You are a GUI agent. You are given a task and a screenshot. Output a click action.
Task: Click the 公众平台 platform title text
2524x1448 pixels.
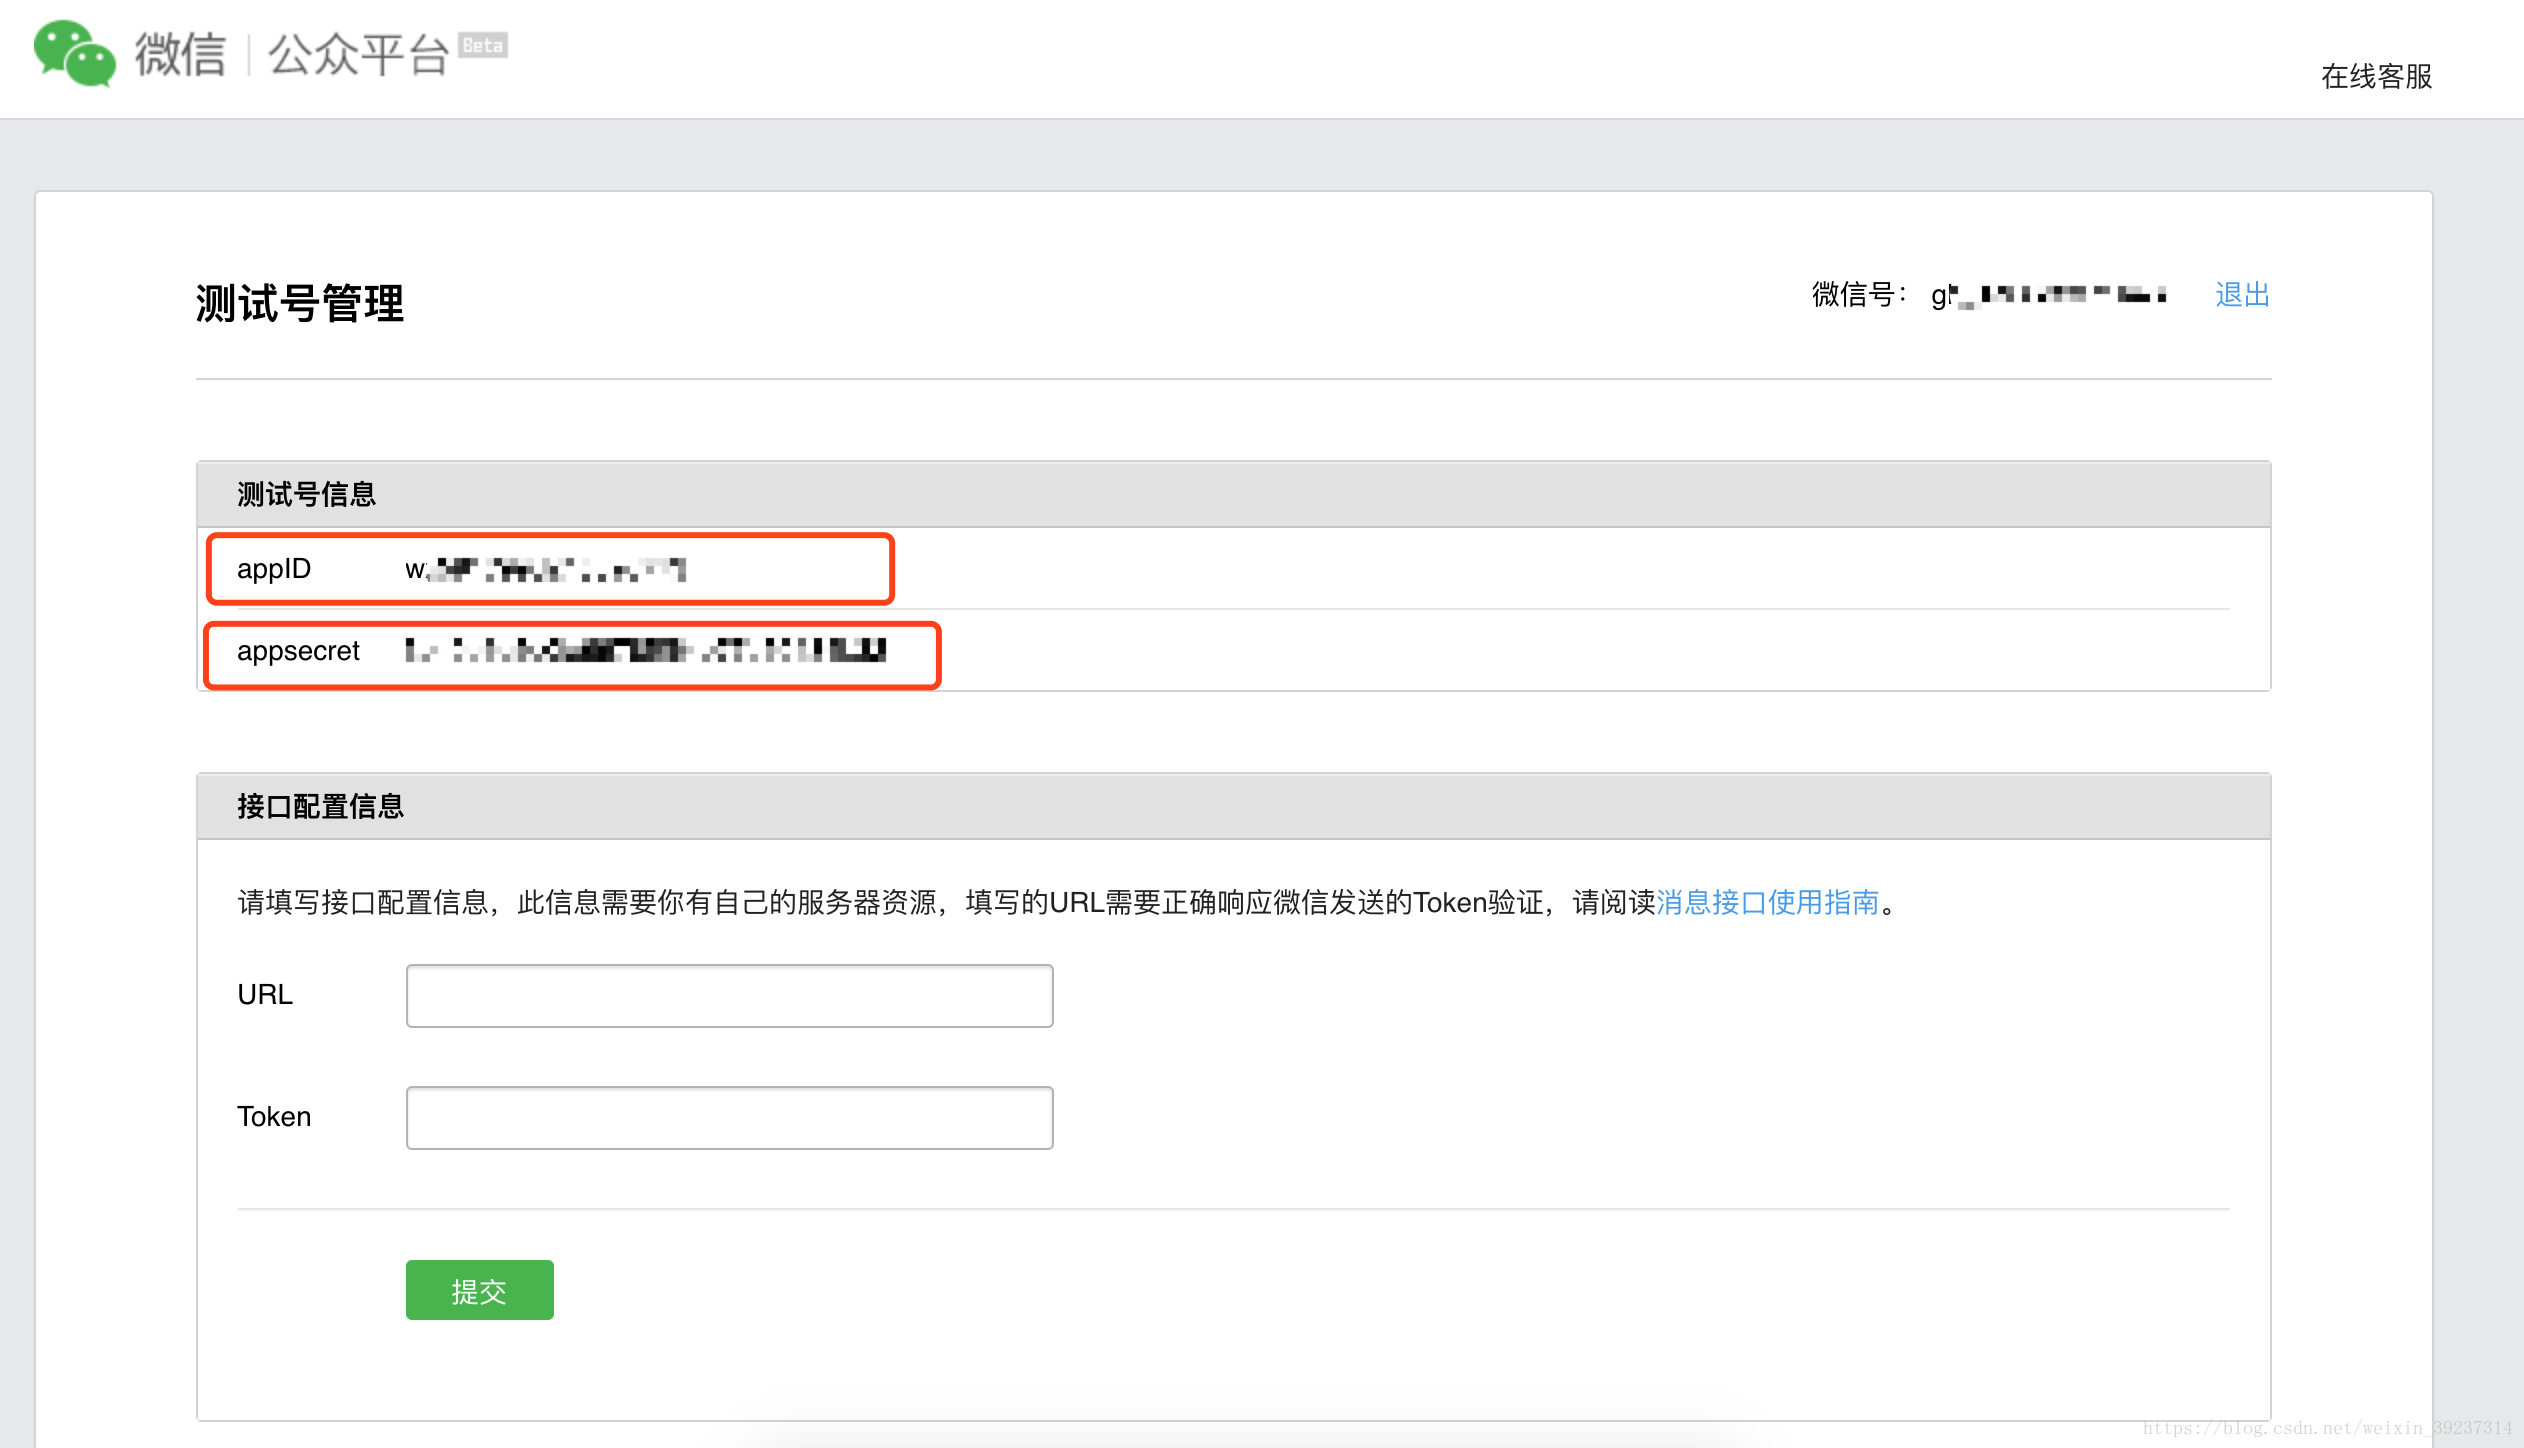click(358, 54)
